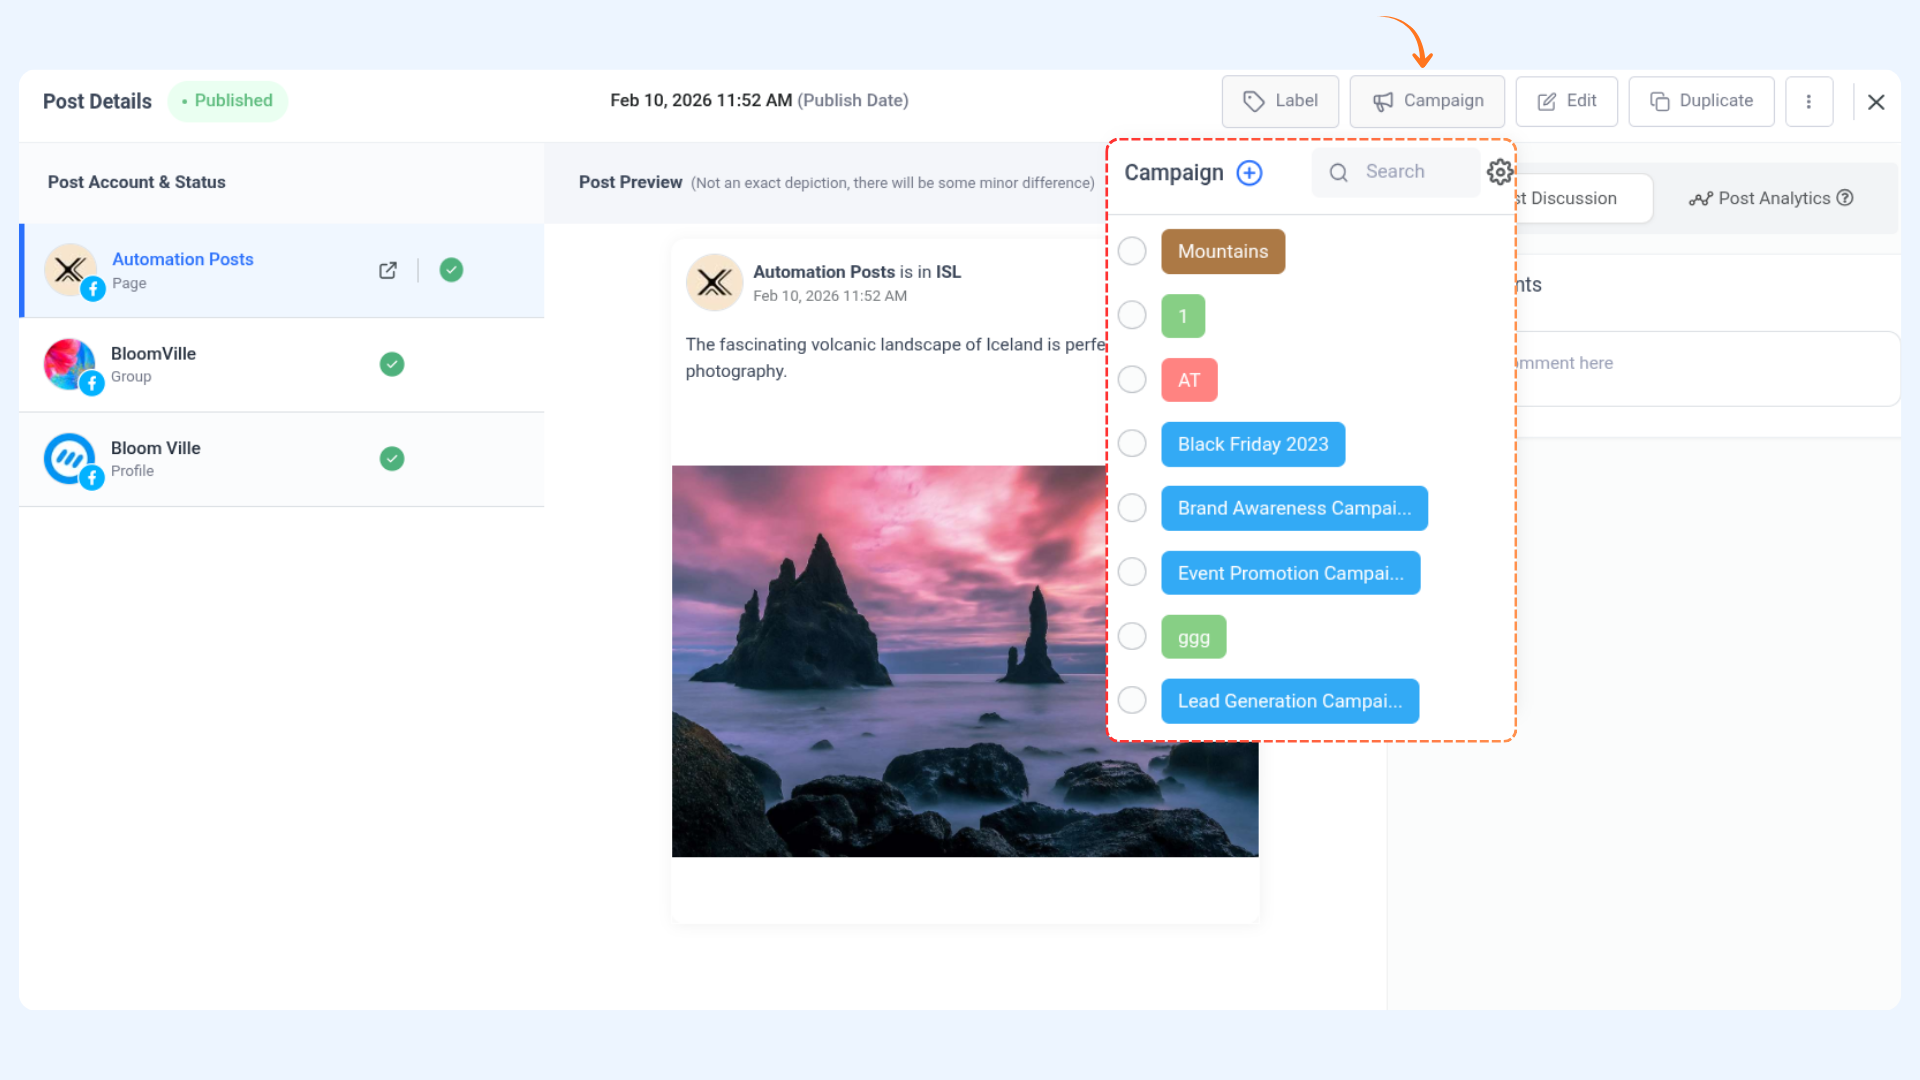This screenshot has width=1920, height=1080.
Task: Click the three-dot more options button
Action: (x=1808, y=101)
